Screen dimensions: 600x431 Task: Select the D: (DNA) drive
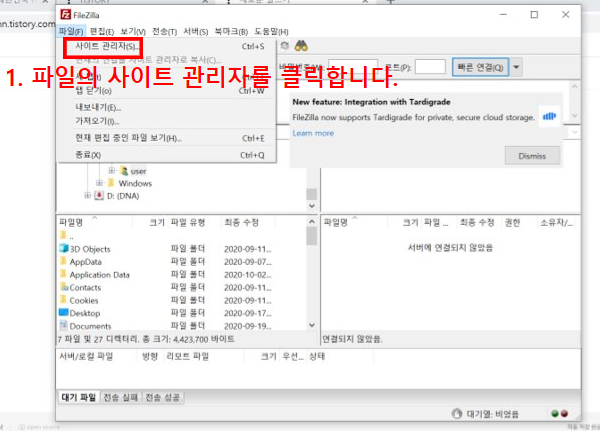pyautogui.click(x=123, y=196)
